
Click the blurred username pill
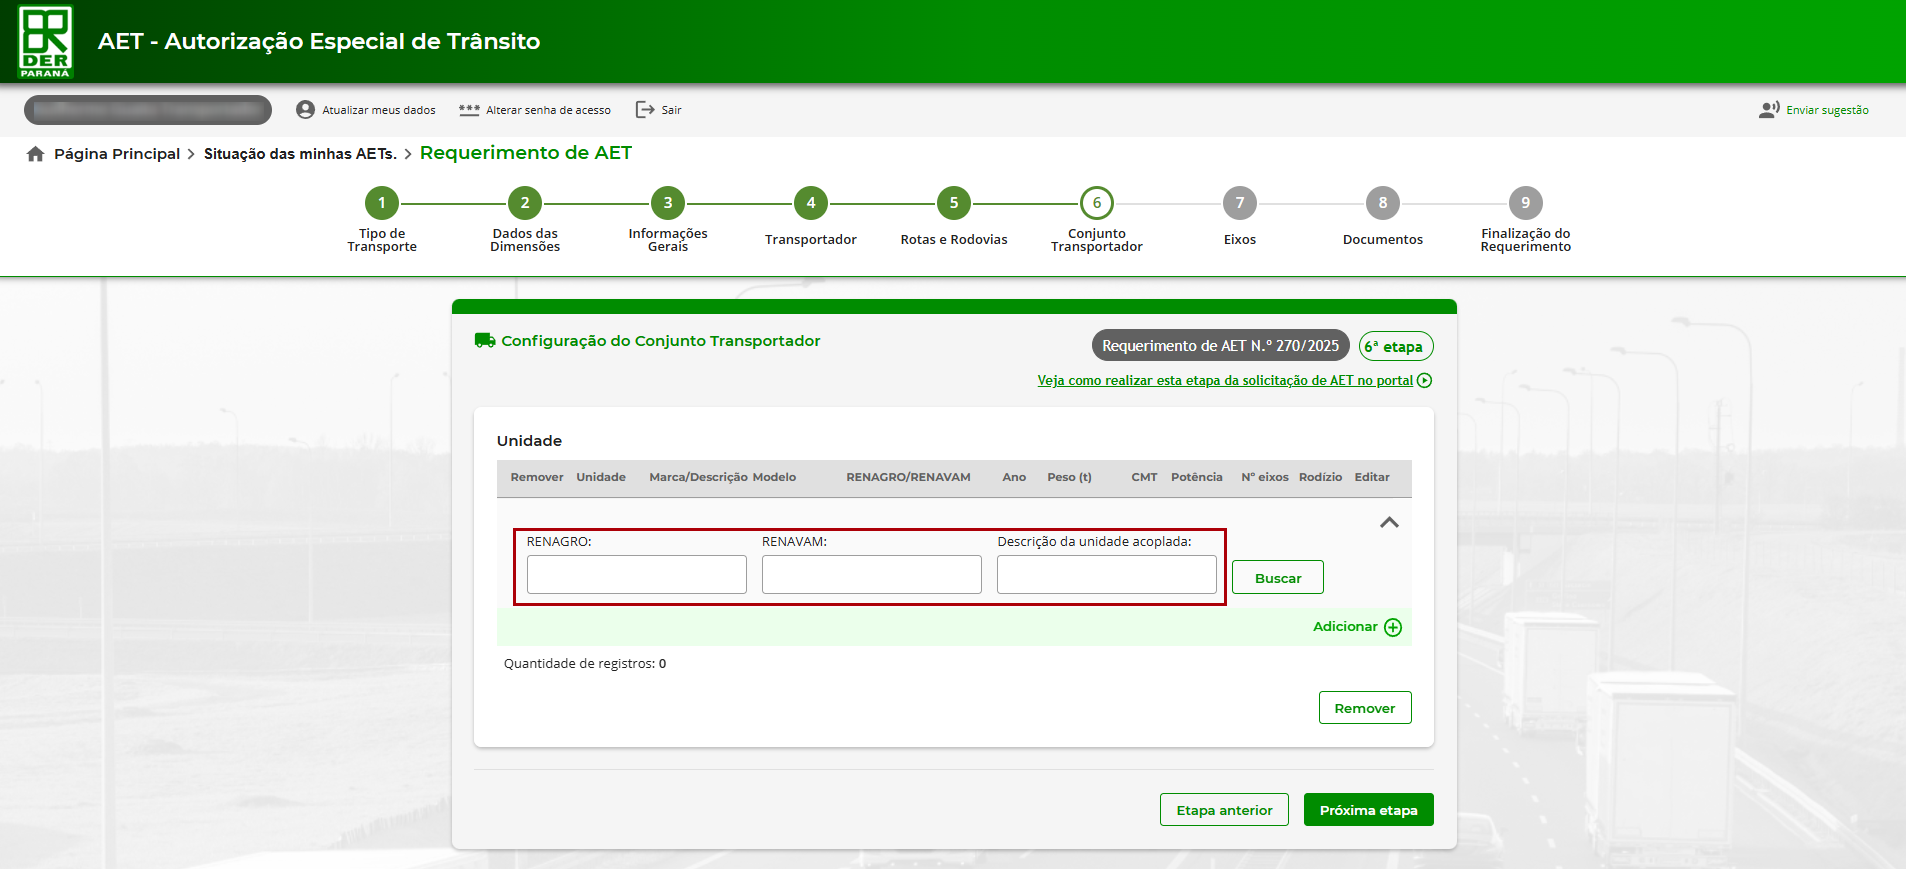[x=148, y=110]
